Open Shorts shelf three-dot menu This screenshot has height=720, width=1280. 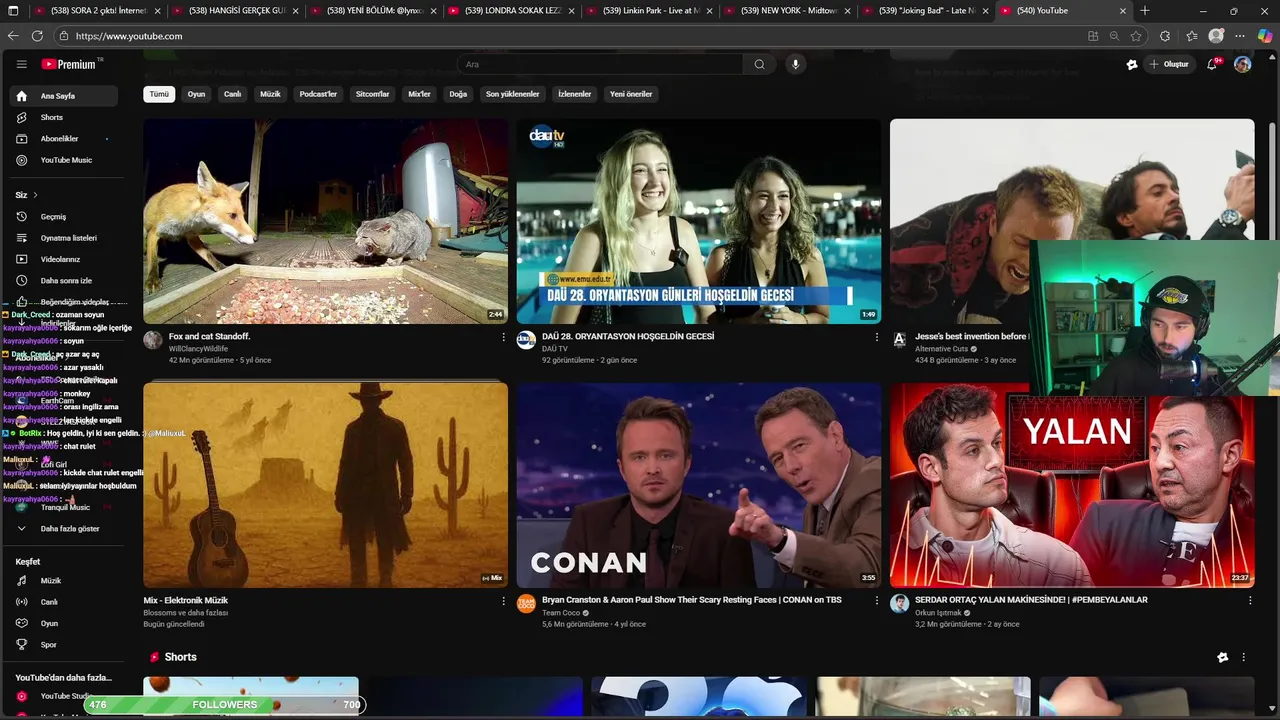1244,657
